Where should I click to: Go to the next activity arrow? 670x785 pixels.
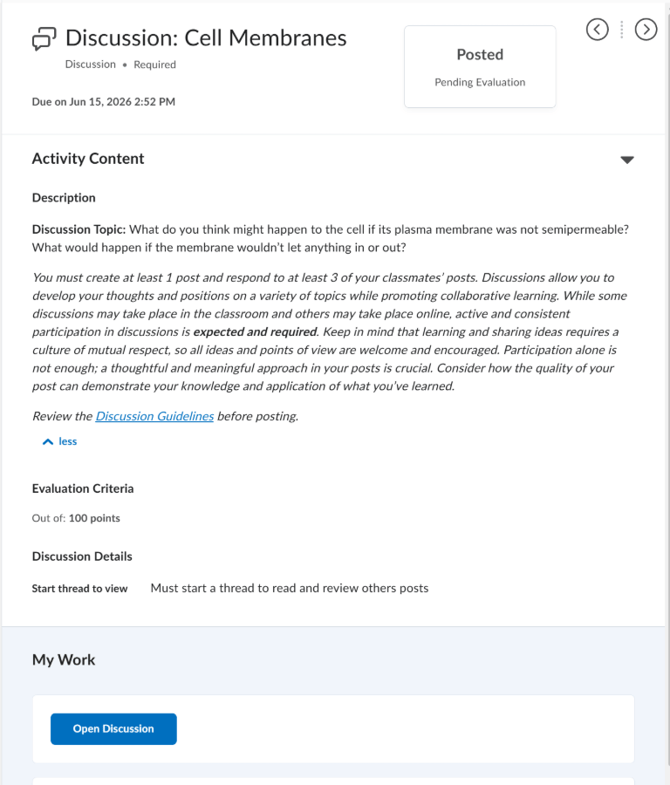coord(646,30)
